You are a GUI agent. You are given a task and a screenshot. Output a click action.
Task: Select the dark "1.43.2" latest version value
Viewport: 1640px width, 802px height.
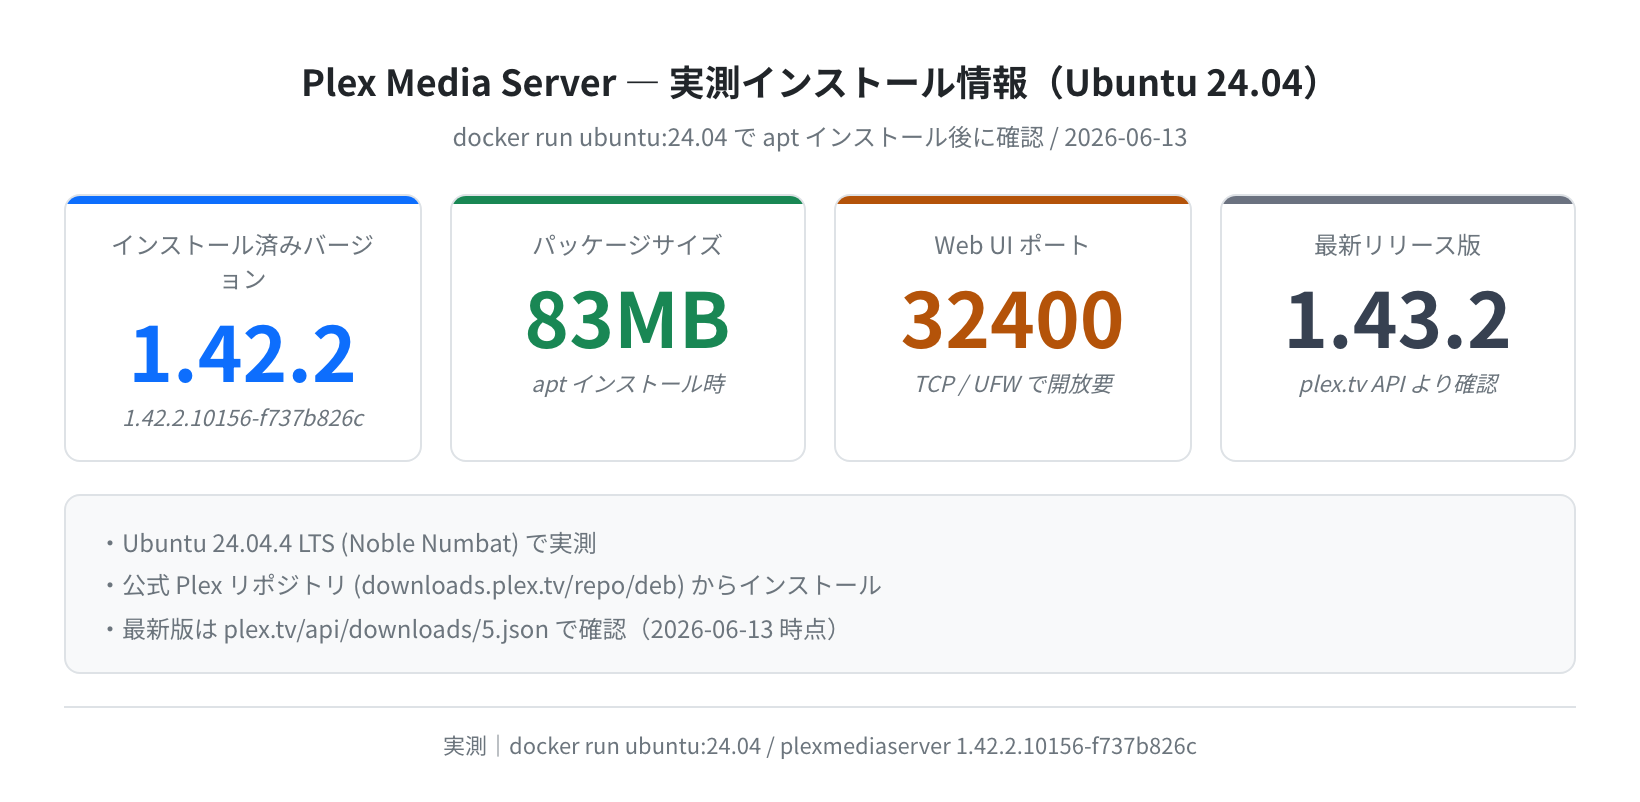(1398, 320)
